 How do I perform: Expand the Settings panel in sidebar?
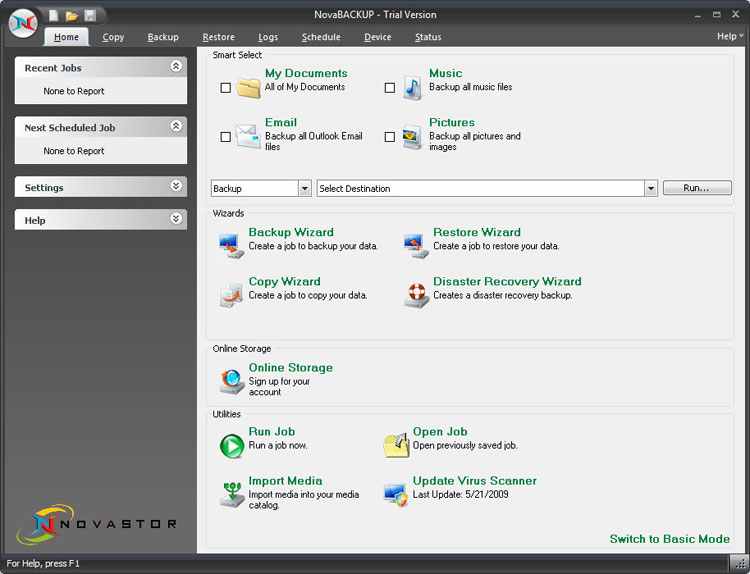point(176,187)
